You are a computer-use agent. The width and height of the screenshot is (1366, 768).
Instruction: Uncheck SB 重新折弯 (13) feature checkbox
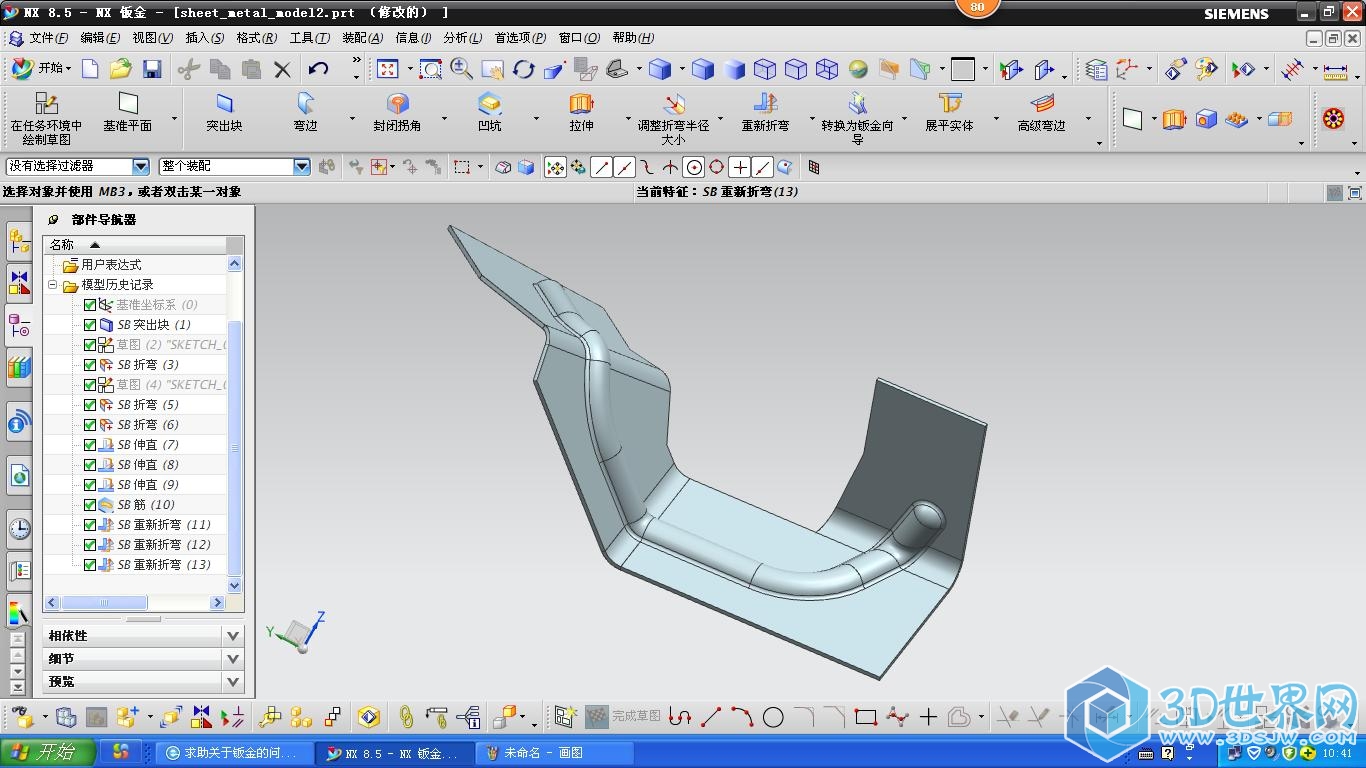tap(90, 565)
